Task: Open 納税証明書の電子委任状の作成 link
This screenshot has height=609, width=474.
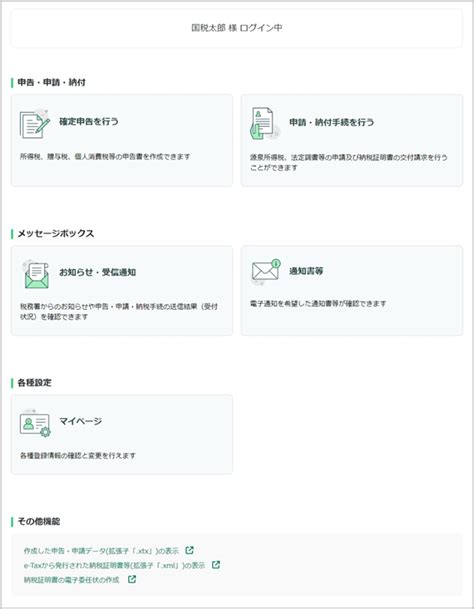Action: (x=71, y=580)
